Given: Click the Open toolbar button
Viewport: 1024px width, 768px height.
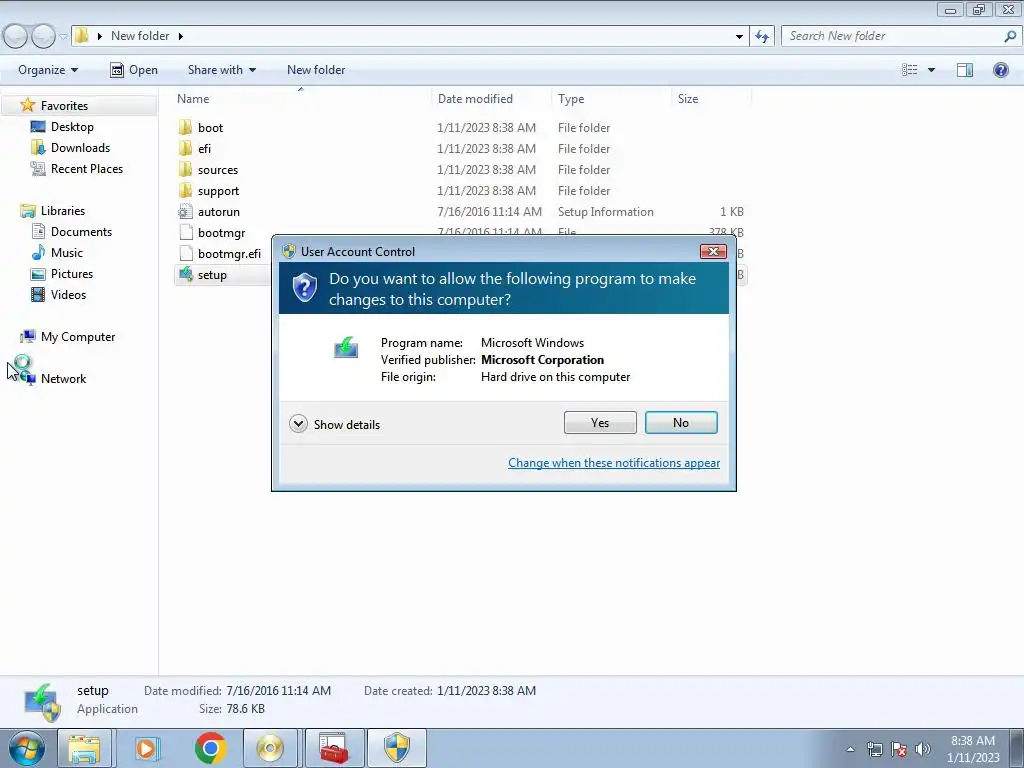Looking at the screenshot, I should 133,70.
